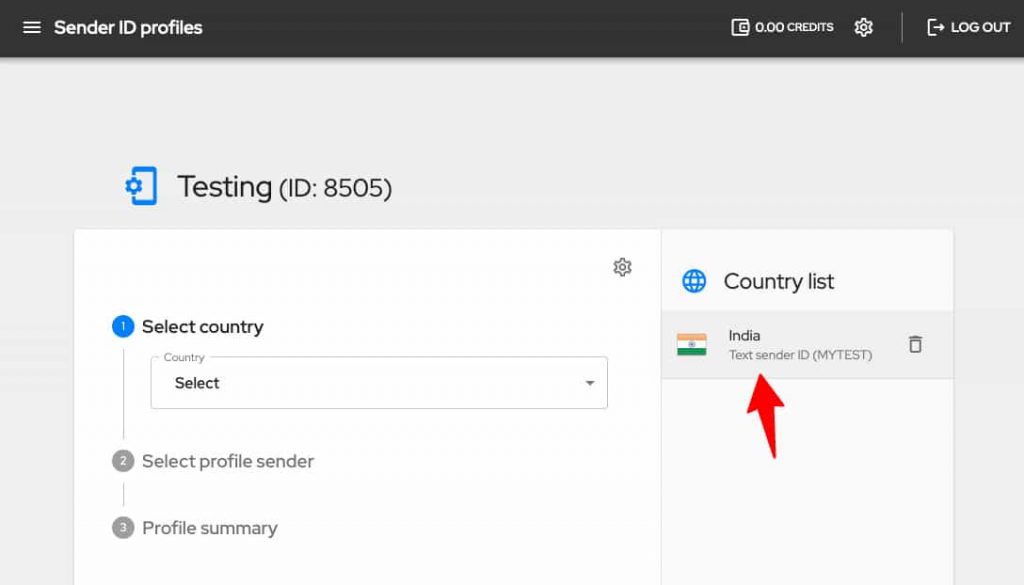Click the logout arrow icon

935,27
